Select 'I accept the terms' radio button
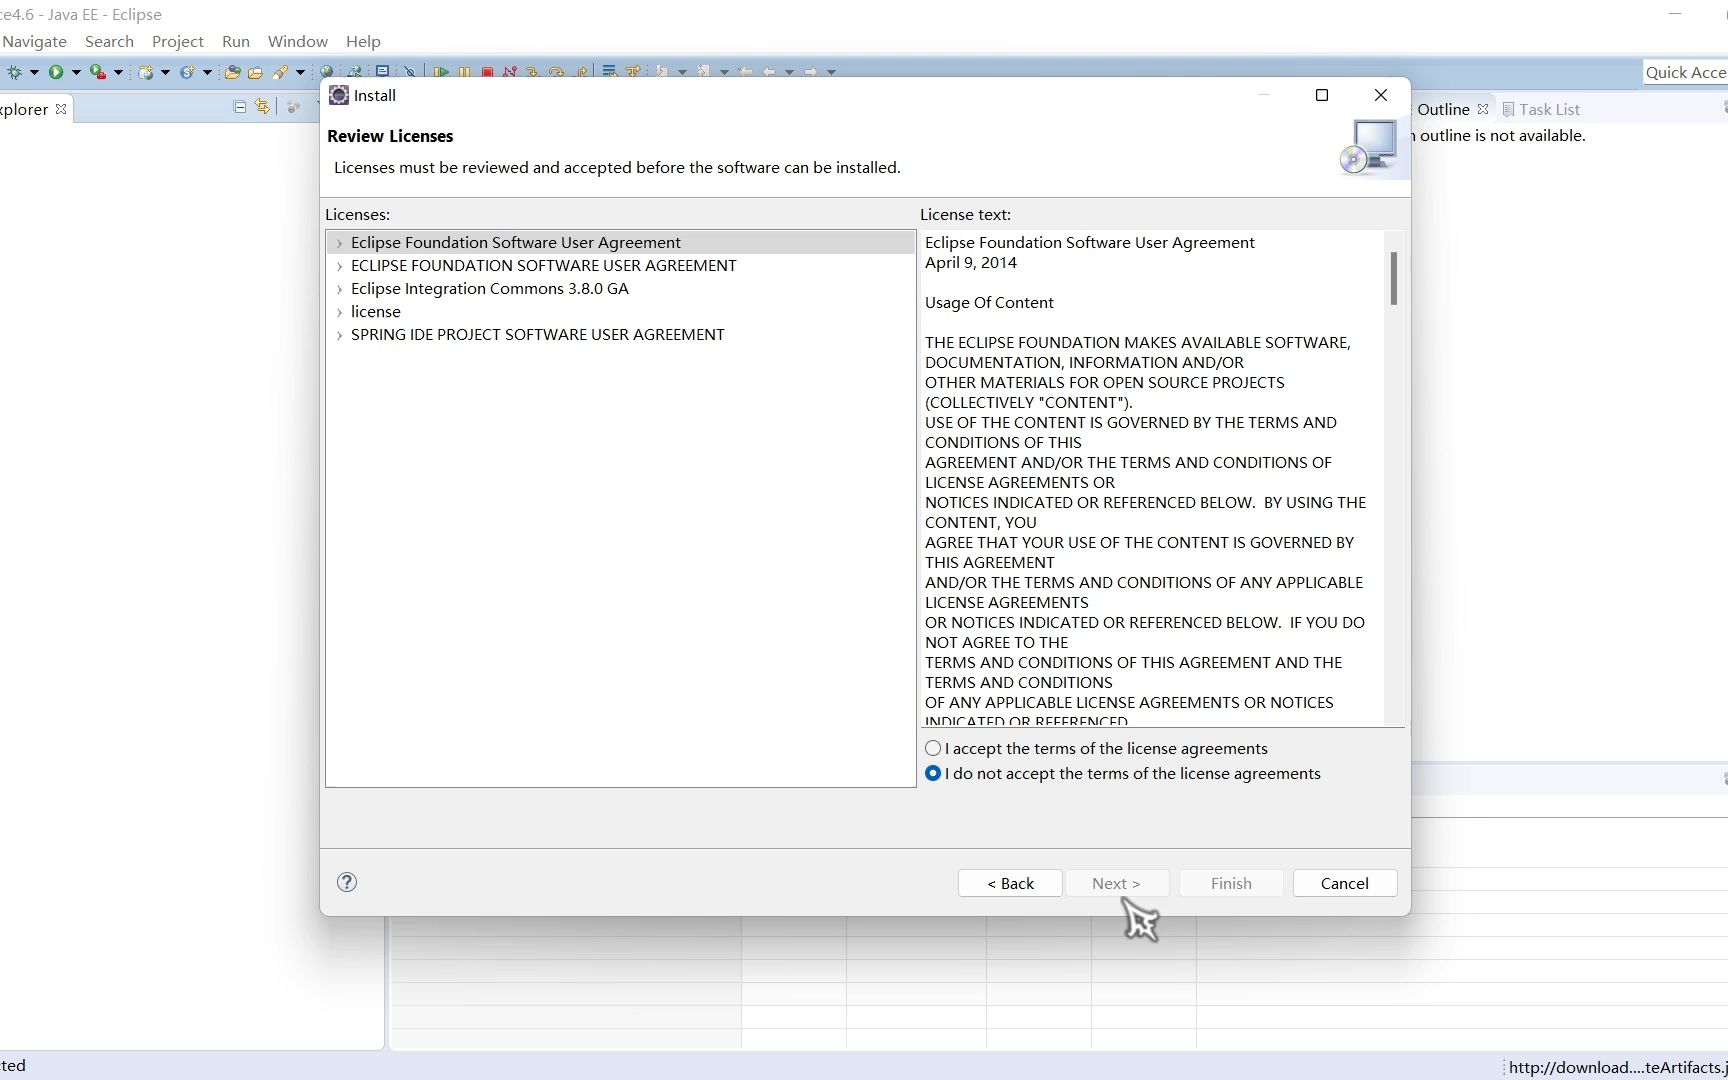 click(x=933, y=748)
